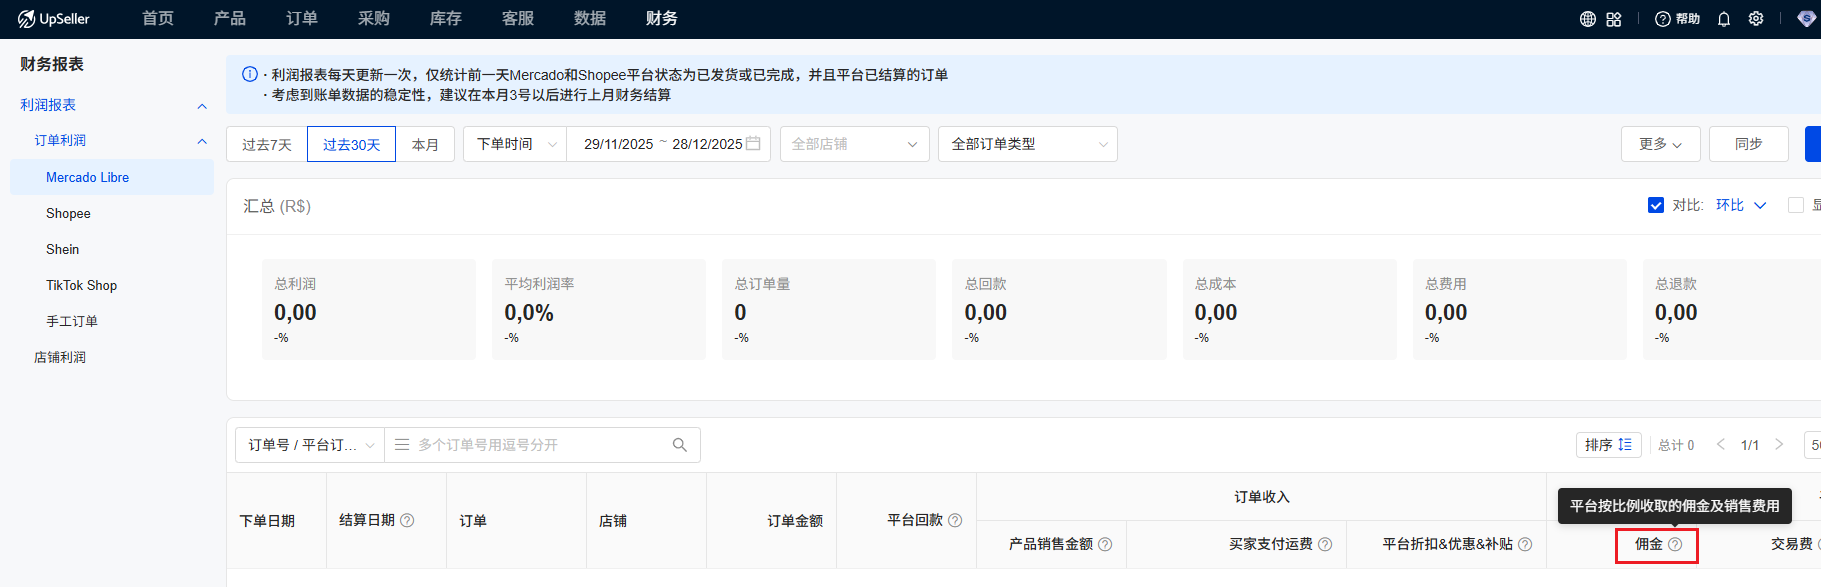Select the 过去7天 time range
This screenshot has height=587, width=1821.
point(267,144)
